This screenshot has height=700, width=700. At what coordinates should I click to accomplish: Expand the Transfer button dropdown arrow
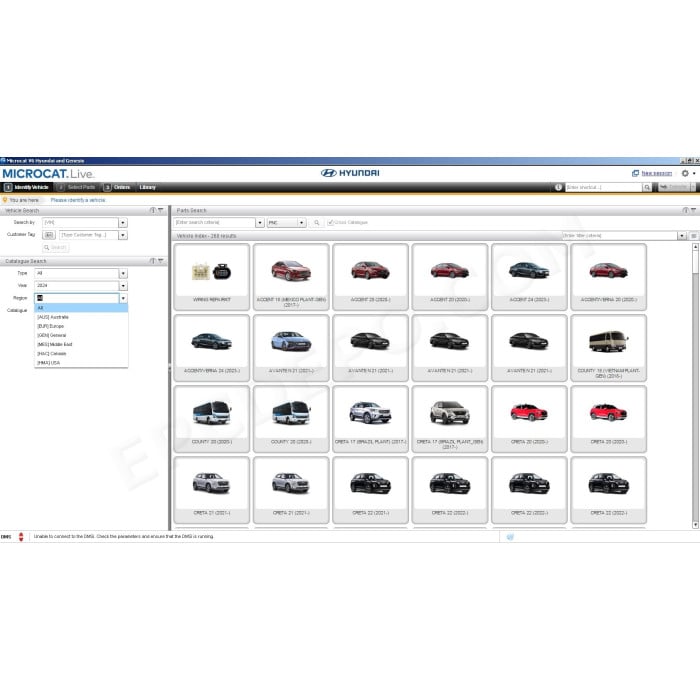tap(693, 188)
